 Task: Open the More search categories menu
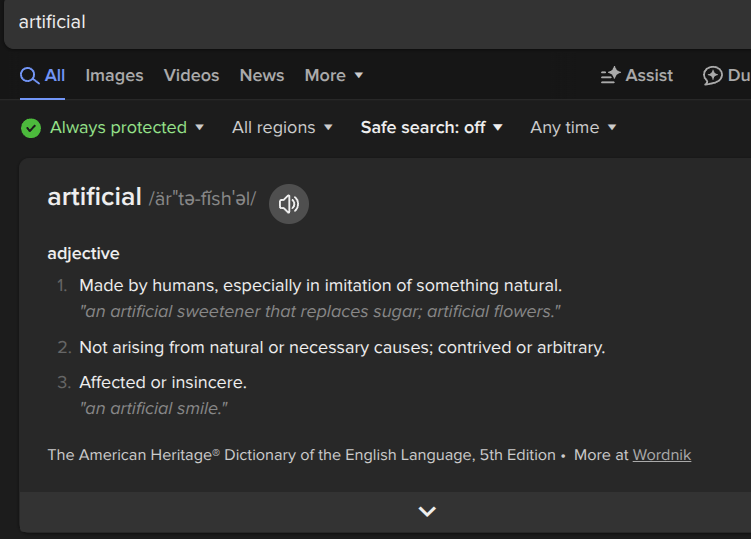[x=334, y=75]
